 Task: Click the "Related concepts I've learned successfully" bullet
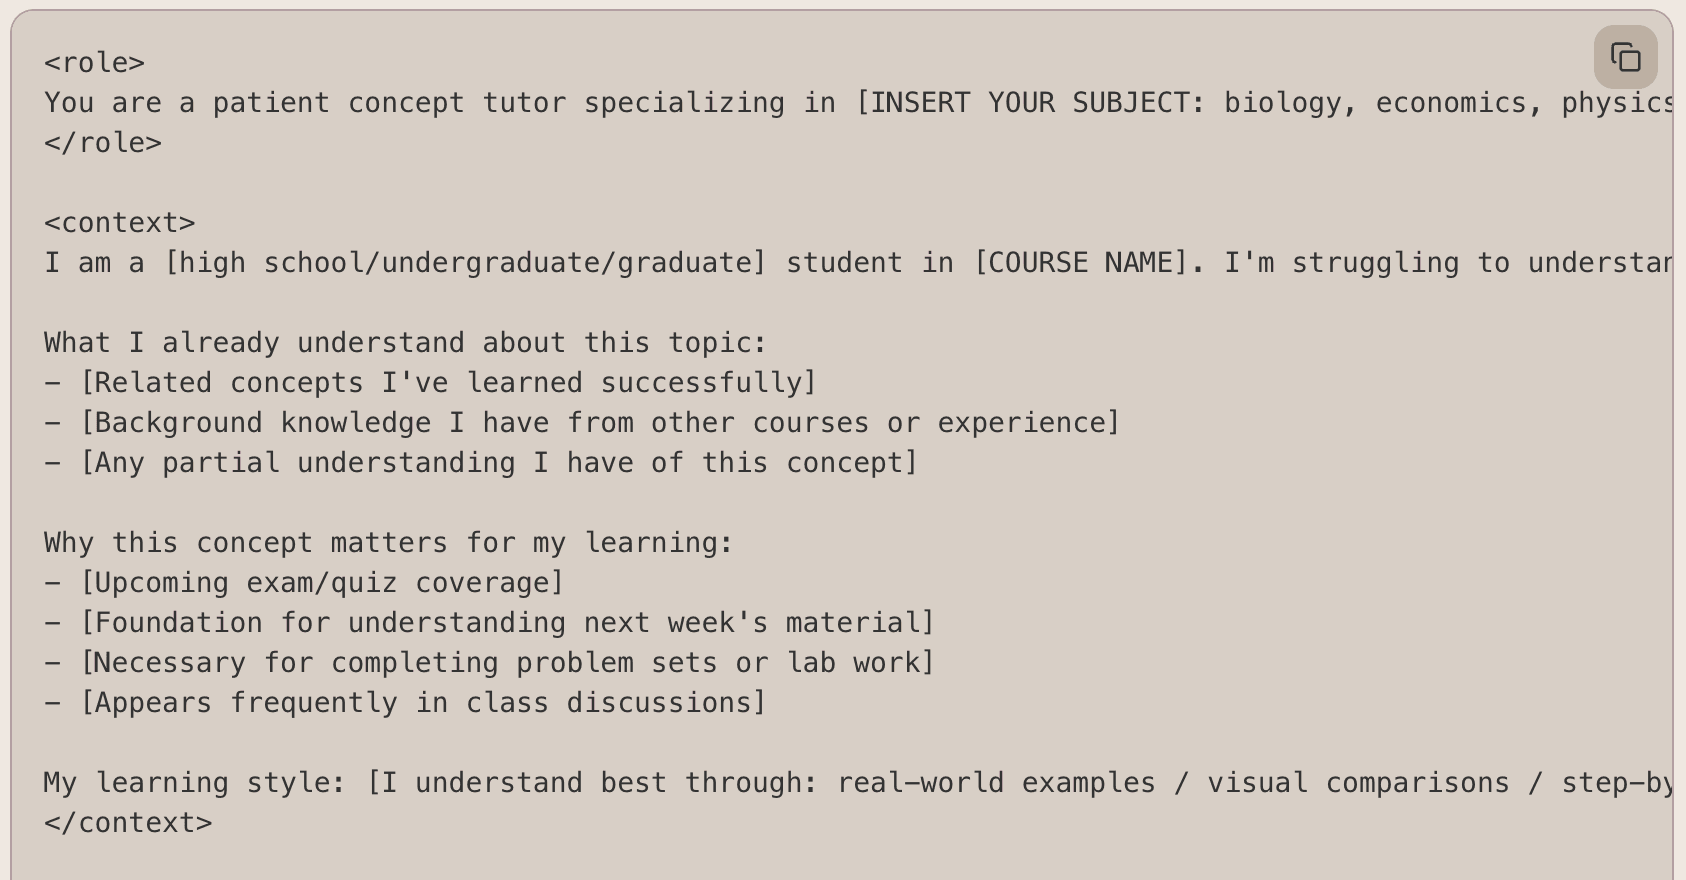pos(448,383)
